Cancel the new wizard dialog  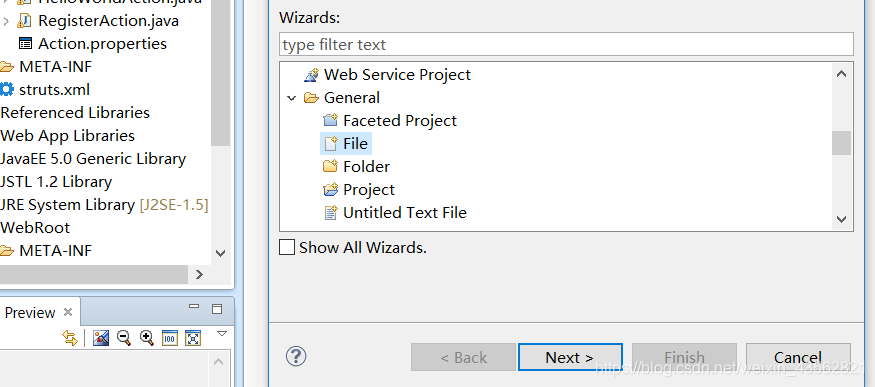coord(798,357)
